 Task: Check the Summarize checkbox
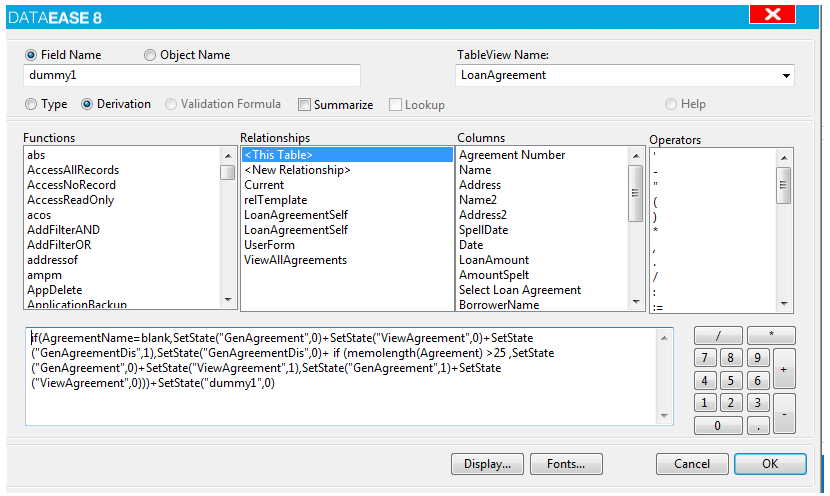pyautogui.click(x=304, y=105)
